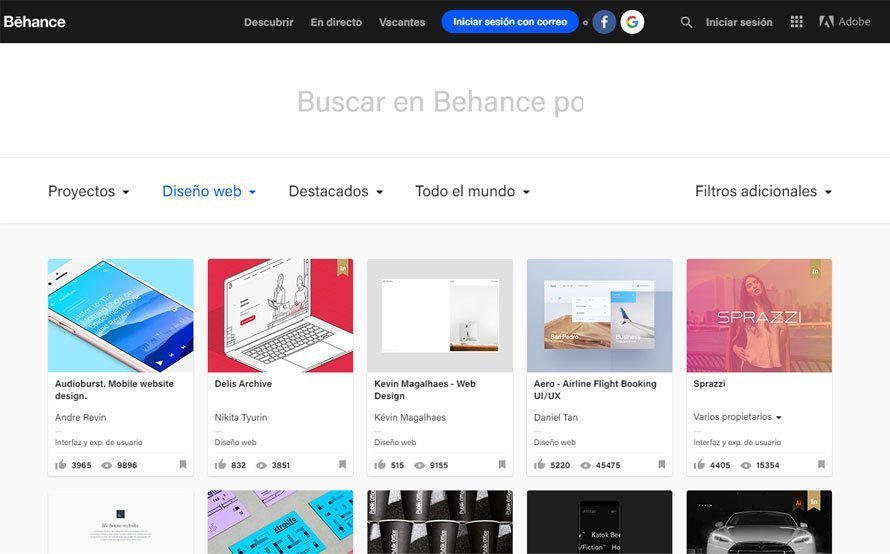Like the Delis Archive project with thumbs-up

click(x=220, y=464)
